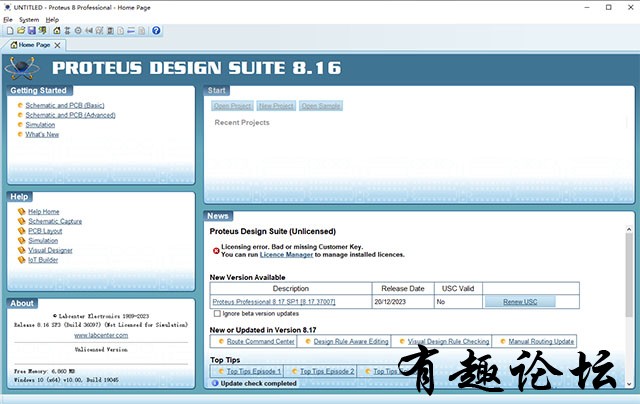Open the Simulation link in Help panel
The image size is (640, 404).
coord(43,241)
